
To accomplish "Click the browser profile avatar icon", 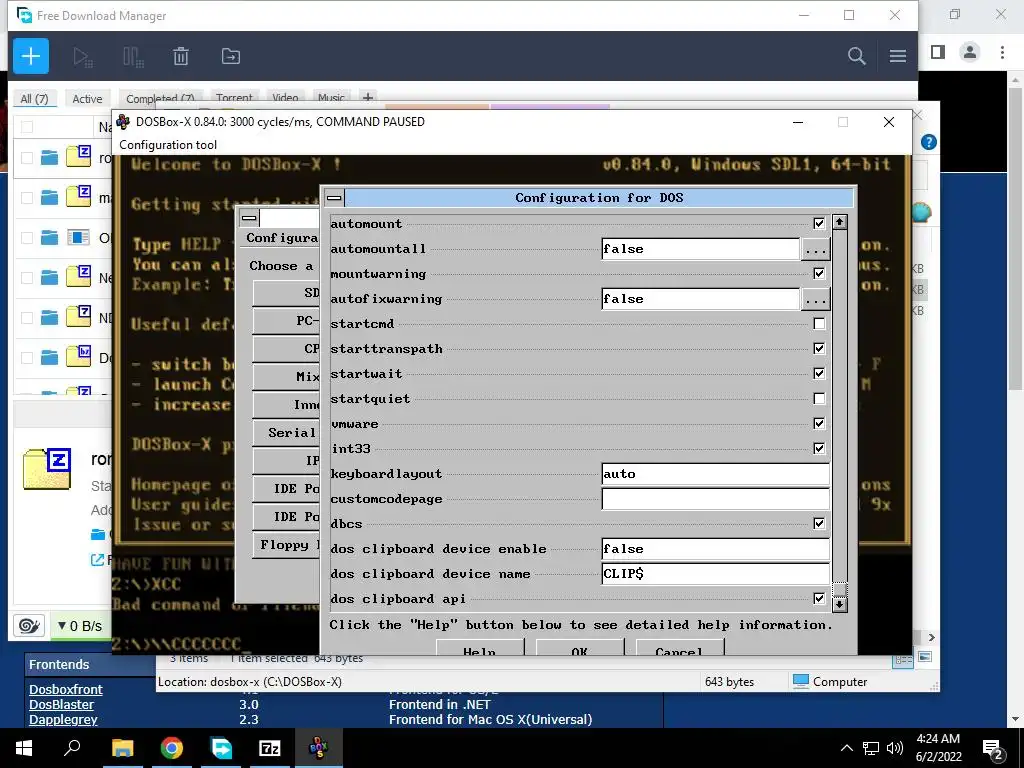I will [x=970, y=52].
